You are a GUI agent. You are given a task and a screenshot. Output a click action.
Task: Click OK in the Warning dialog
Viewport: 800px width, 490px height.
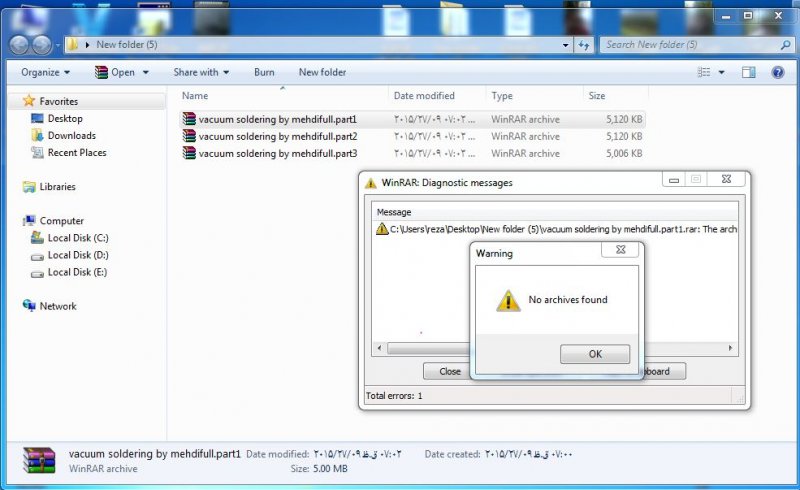coord(595,354)
